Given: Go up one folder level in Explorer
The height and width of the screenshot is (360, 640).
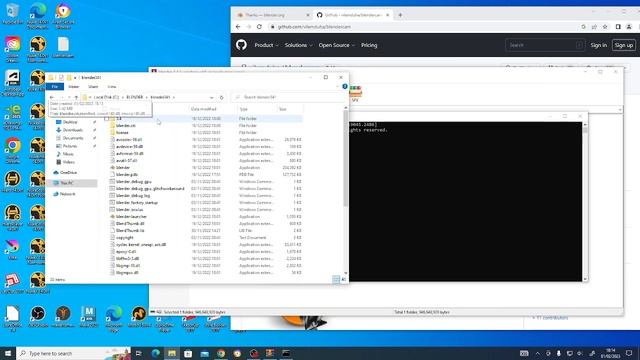Looking at the screenshot, I should point(76,97).
